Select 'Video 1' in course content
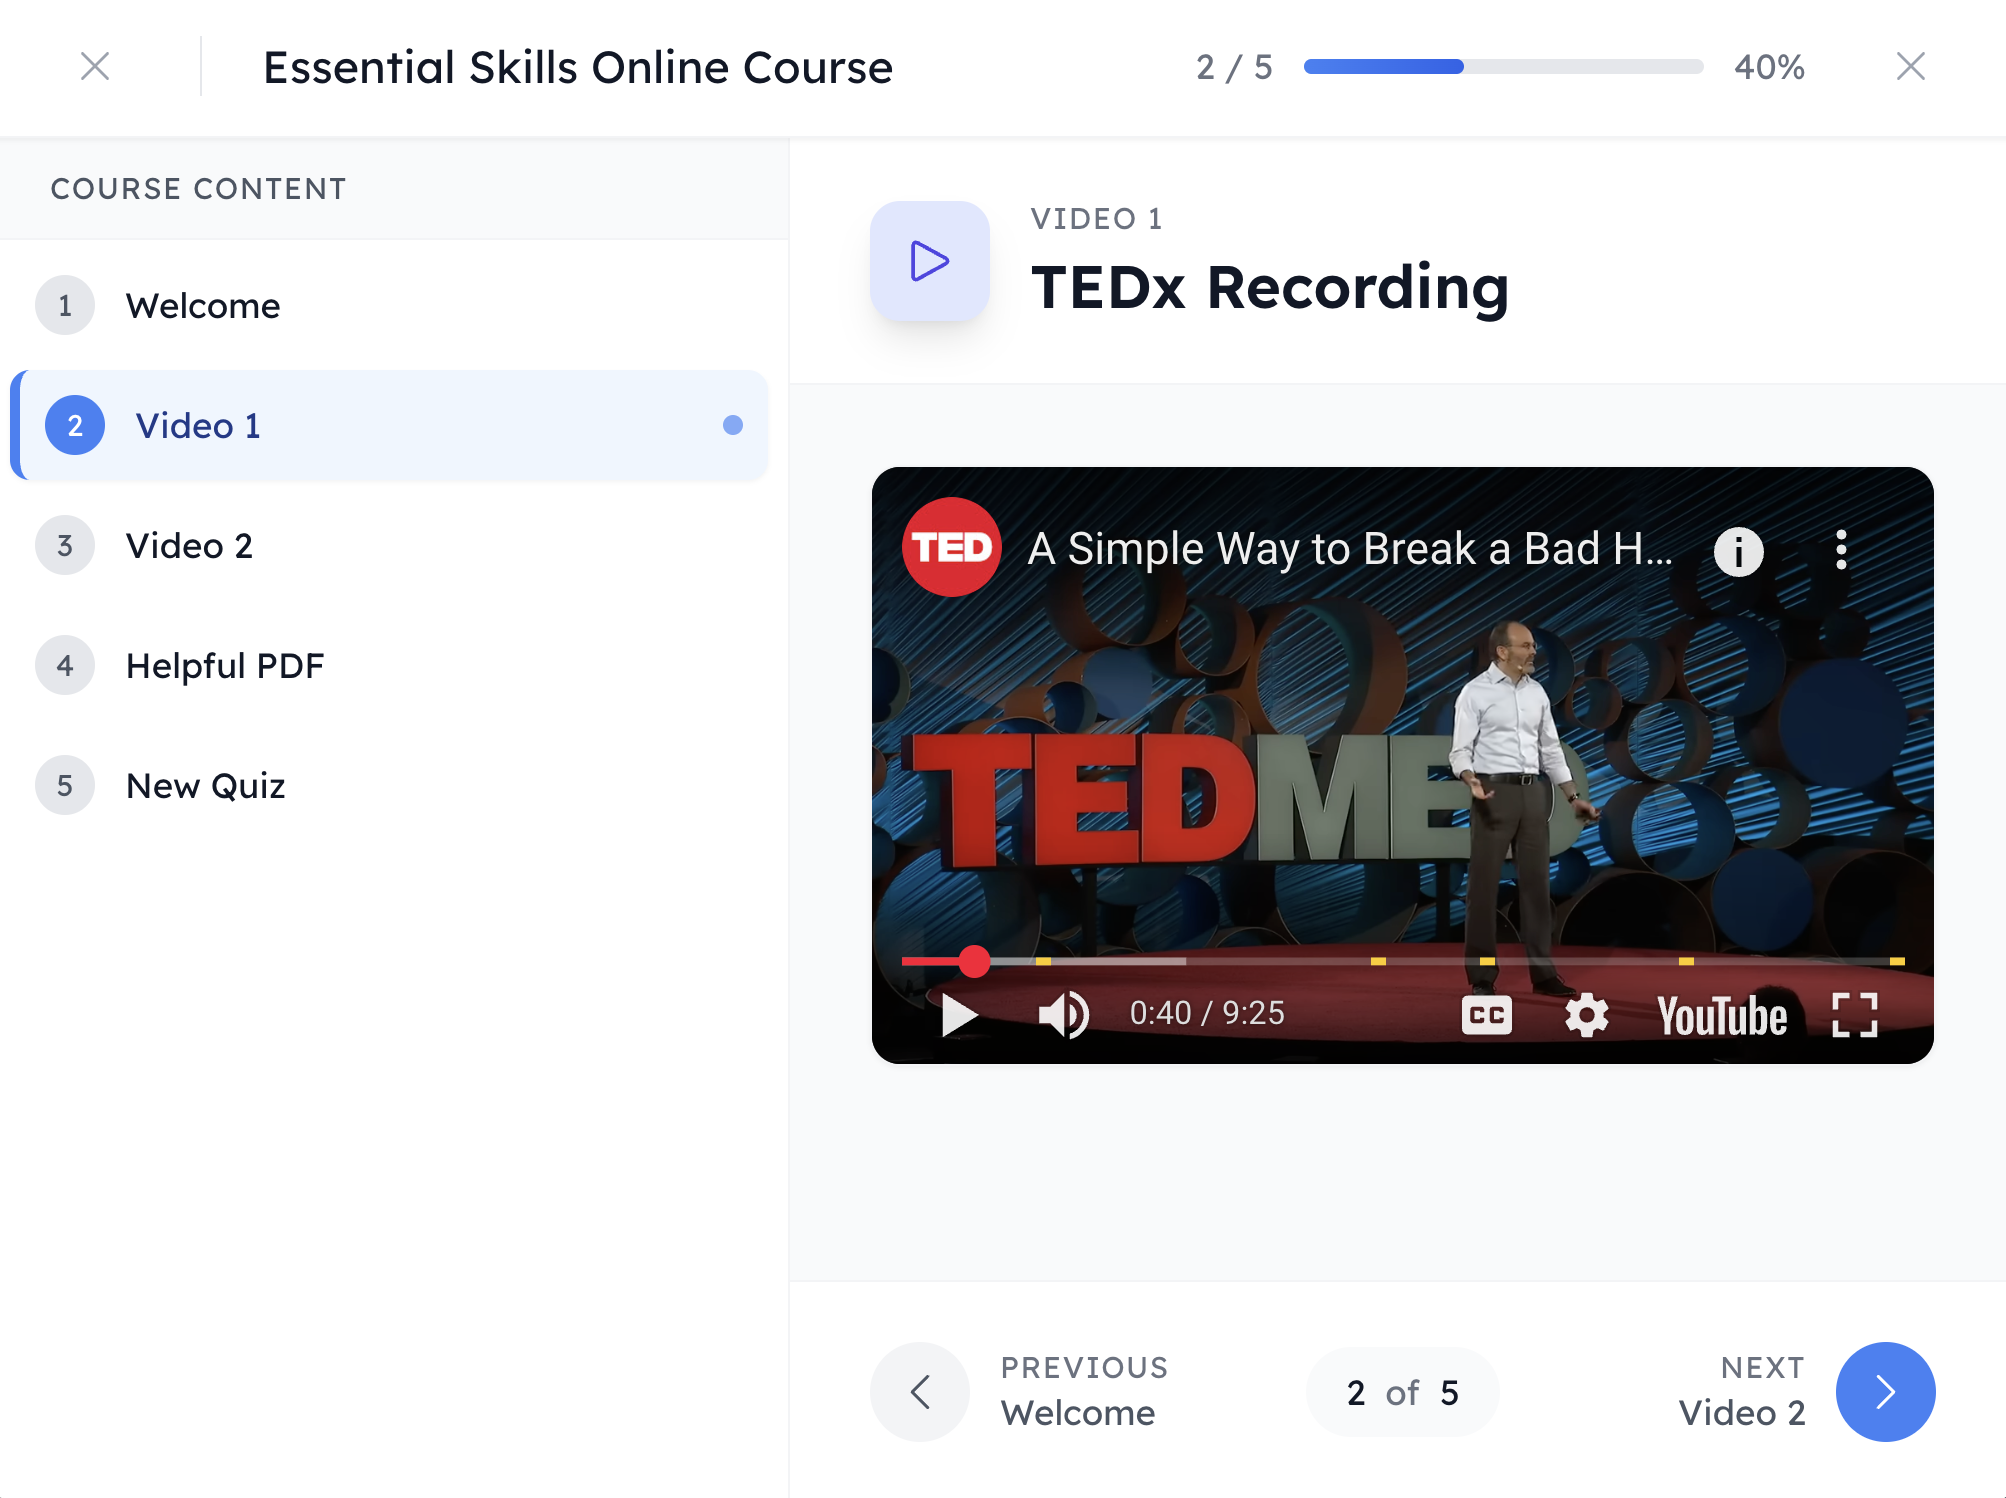This screenshot has height=1498, width=2006. coord(389,425)
